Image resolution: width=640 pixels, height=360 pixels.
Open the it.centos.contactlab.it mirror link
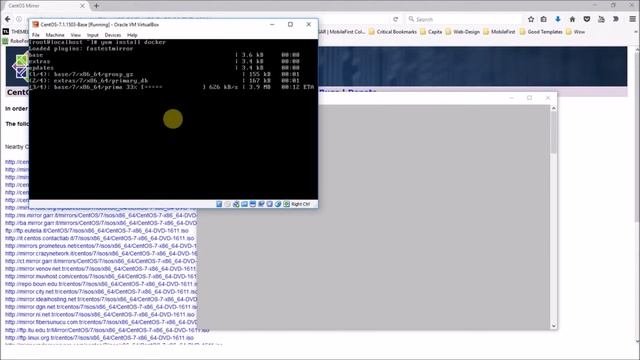tap(100, 238)
